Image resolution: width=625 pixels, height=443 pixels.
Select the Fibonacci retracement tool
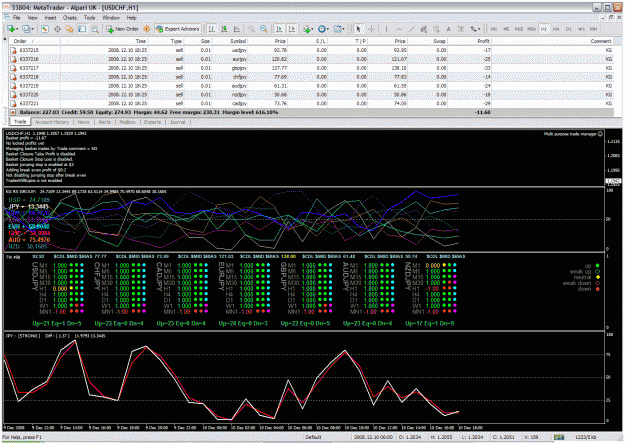coord(436,29)
